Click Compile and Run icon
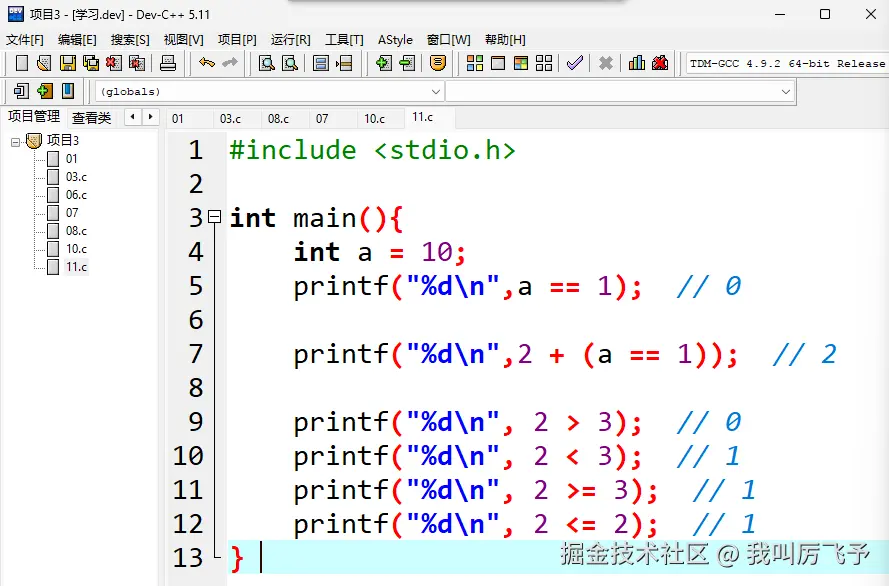The width and height of the screenshot is (889, 586). pyautogui.click(x=520, y=63)
